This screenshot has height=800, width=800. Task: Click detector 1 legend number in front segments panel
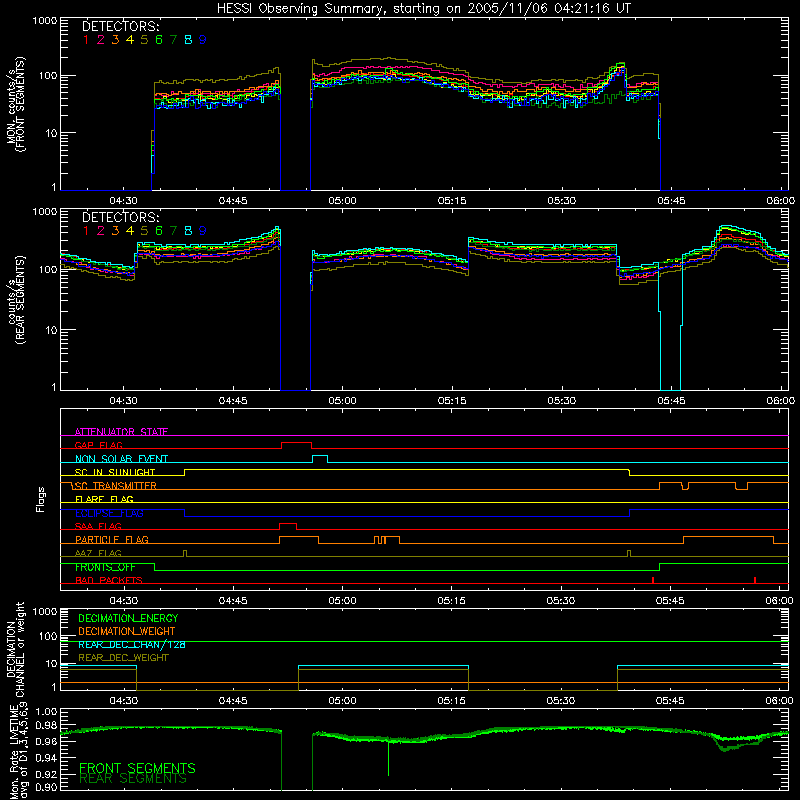coord(86,40)
